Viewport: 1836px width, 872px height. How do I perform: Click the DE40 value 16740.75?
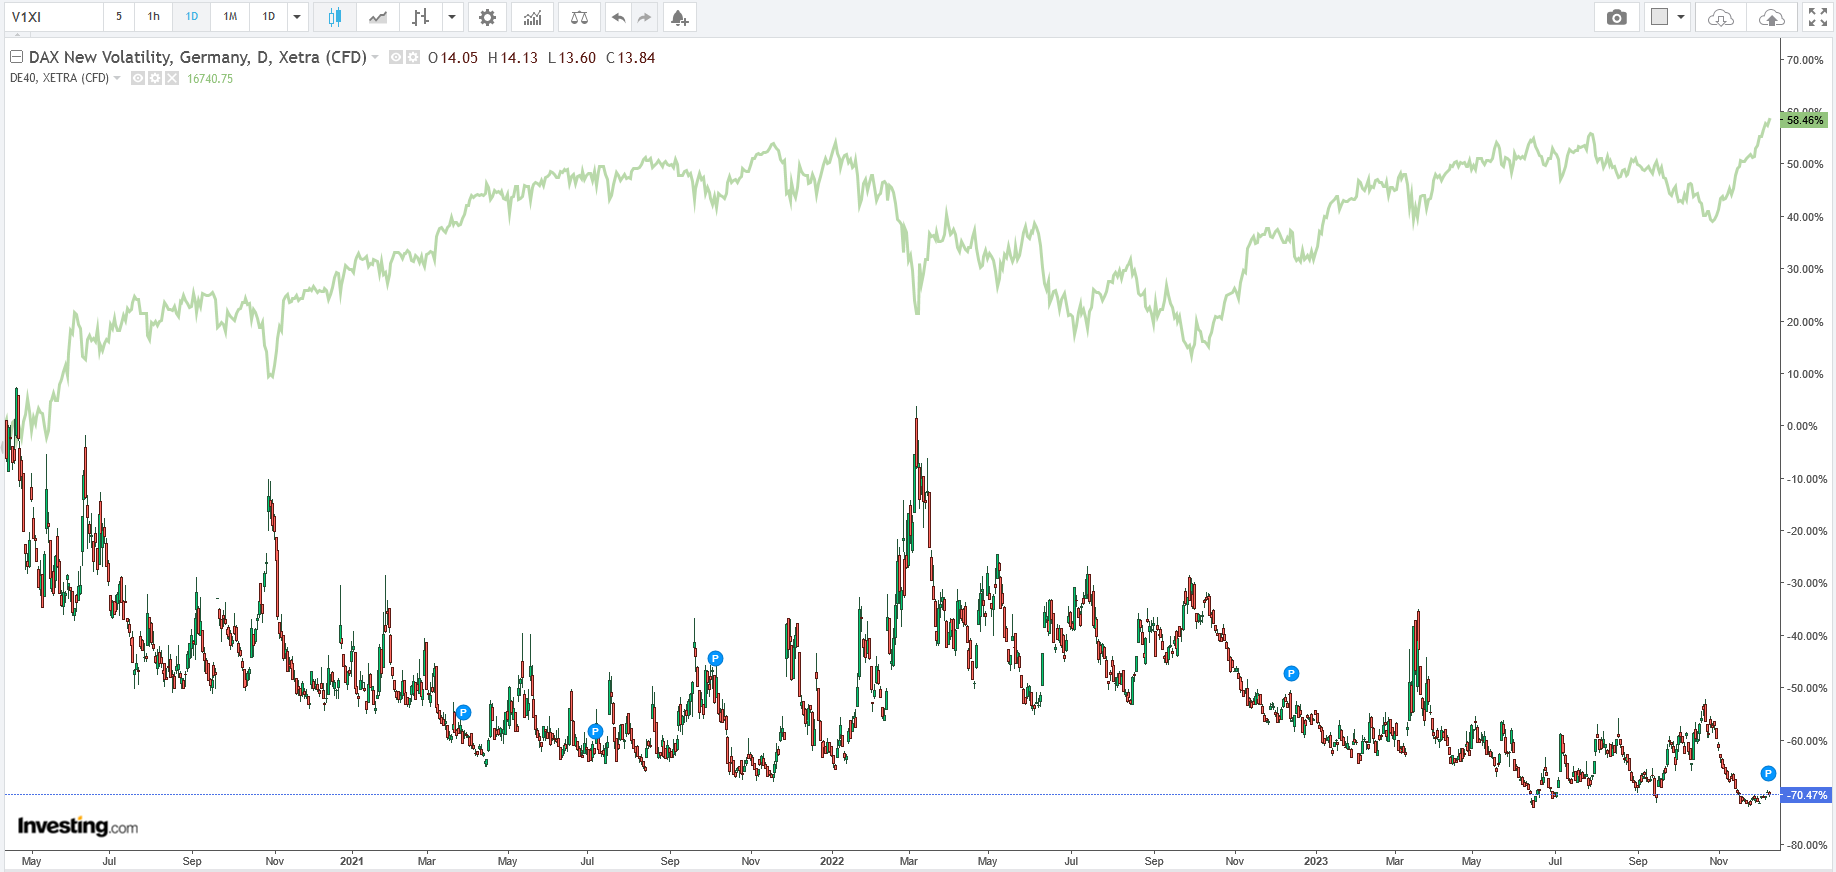click(210, 79)
